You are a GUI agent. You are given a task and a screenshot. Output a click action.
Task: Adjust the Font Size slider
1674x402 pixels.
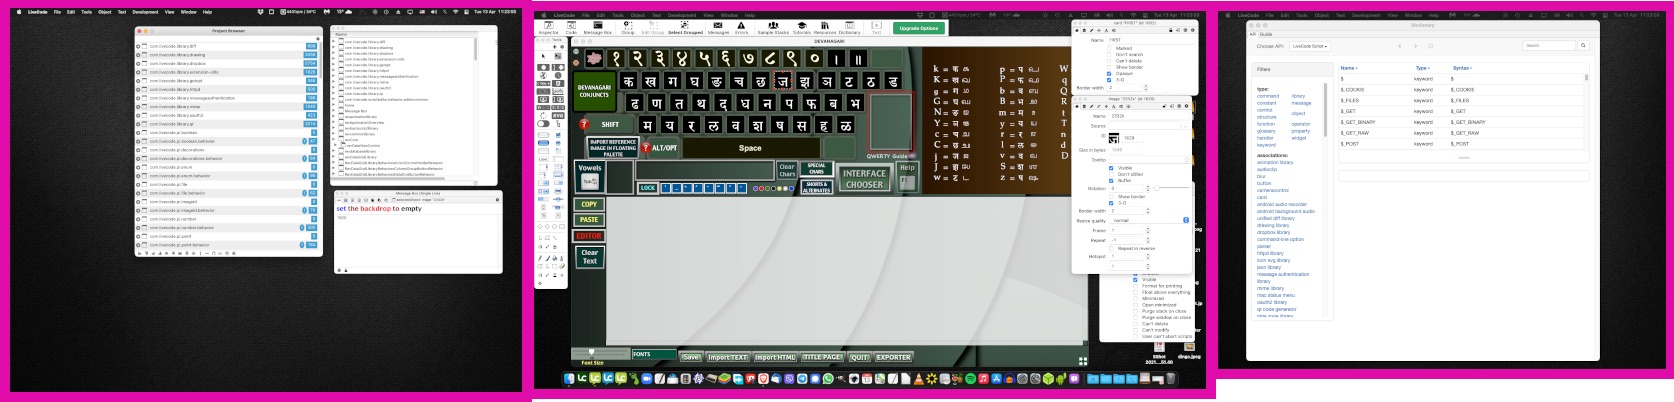[x=592, y=352]
